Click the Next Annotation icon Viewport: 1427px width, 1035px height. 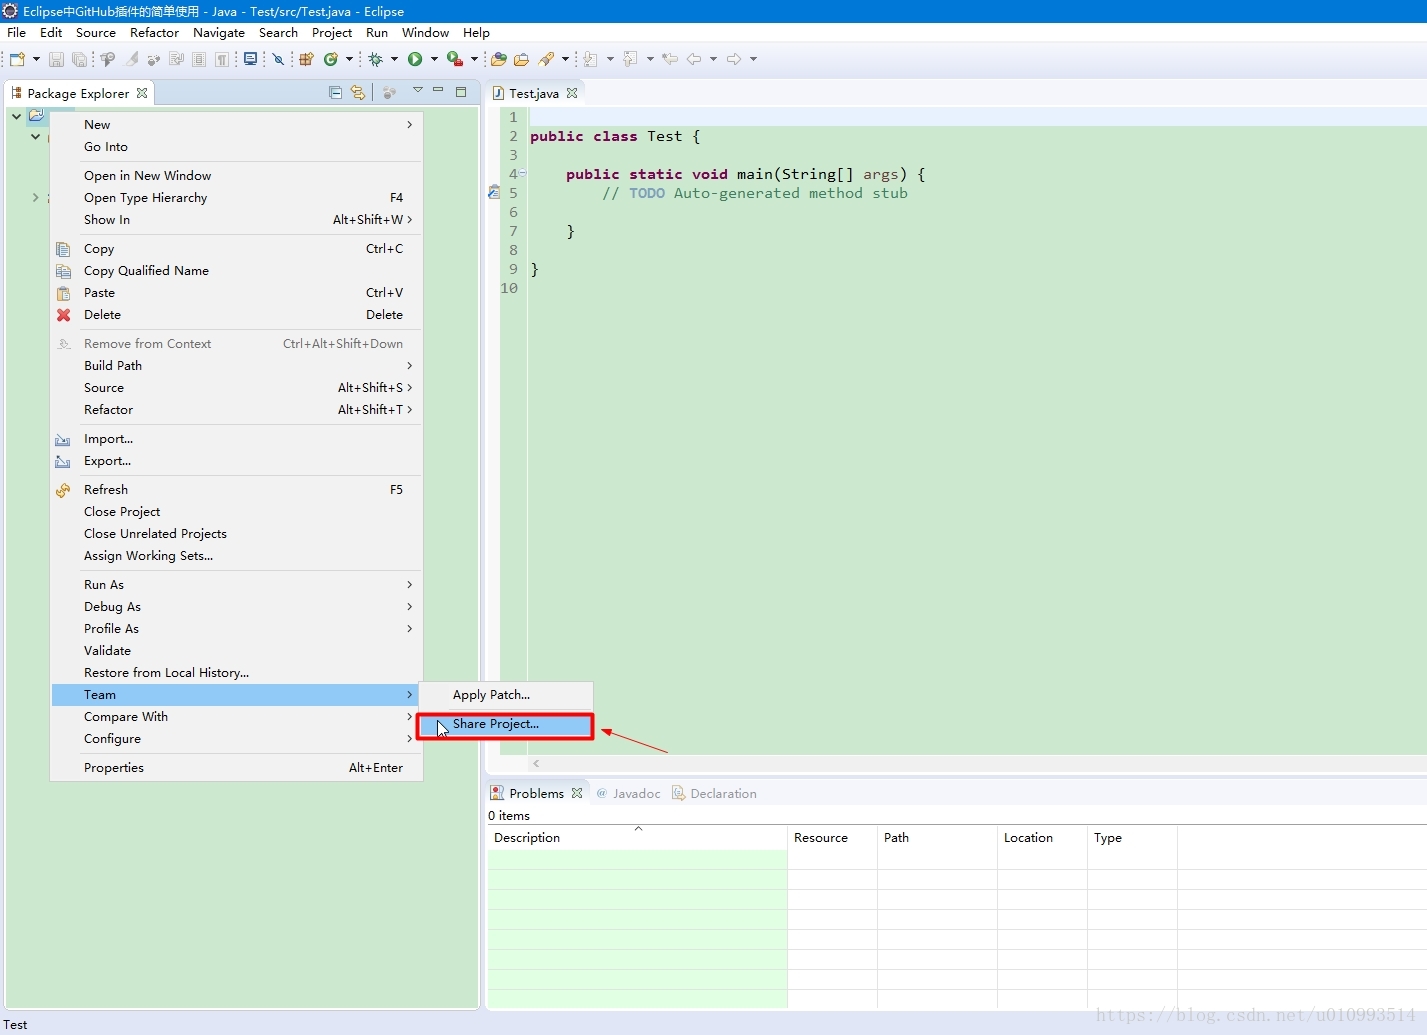coord(589,59)
